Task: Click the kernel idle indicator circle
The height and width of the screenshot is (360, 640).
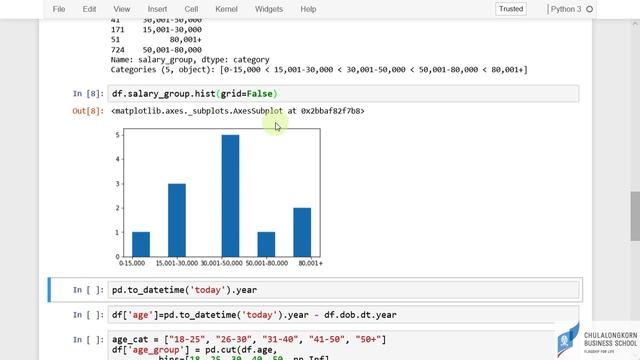Action: [x=589, y=9]
